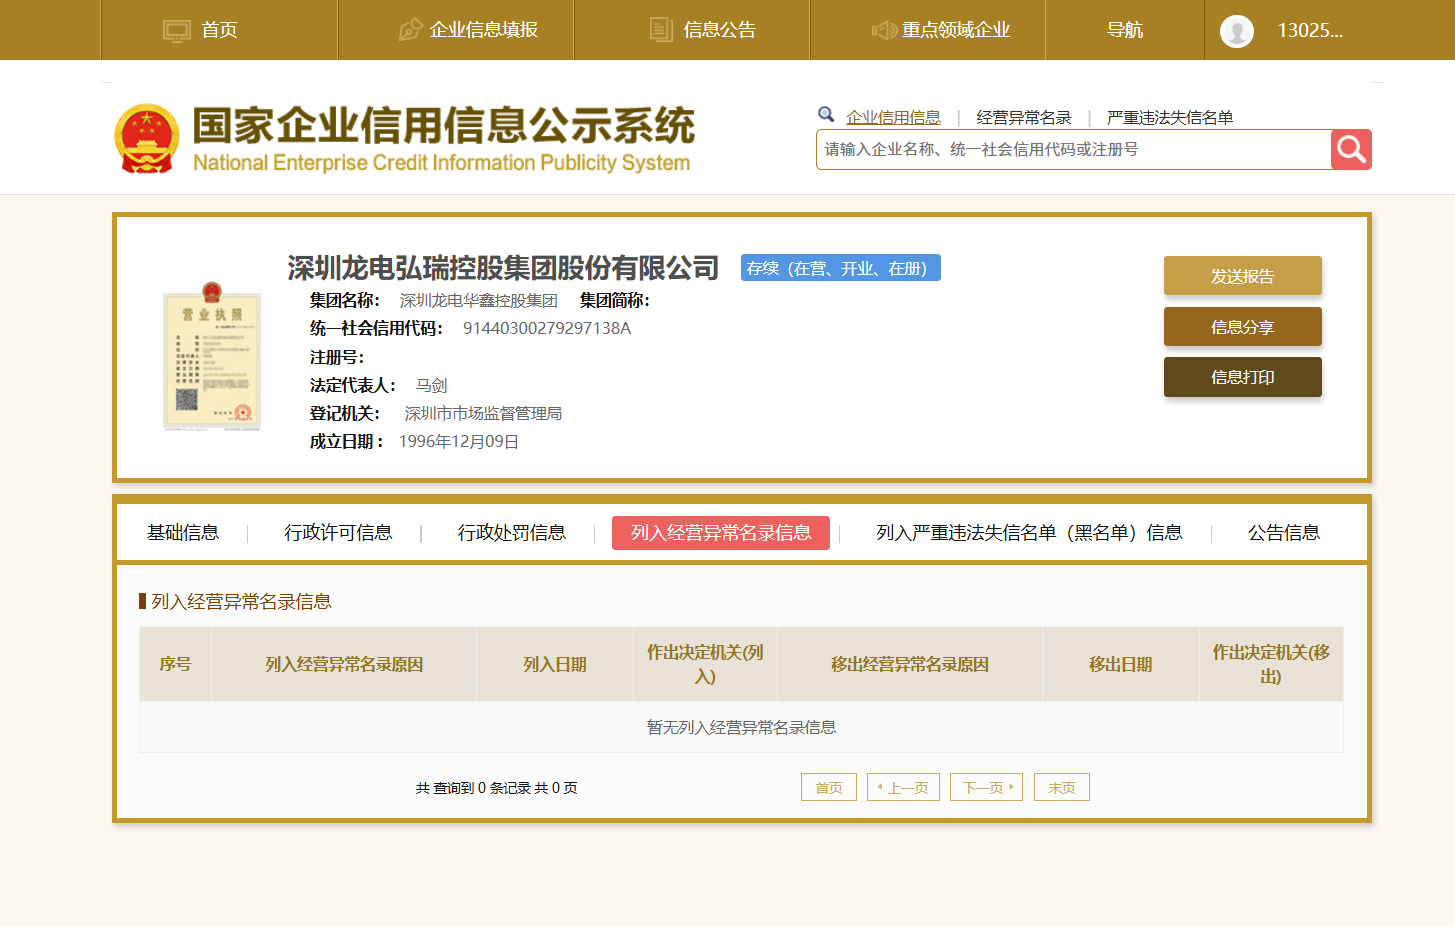Switch to the 行政处罚信息 tab
Screen dimensions: 1455x927
click(x=512, y=533)
